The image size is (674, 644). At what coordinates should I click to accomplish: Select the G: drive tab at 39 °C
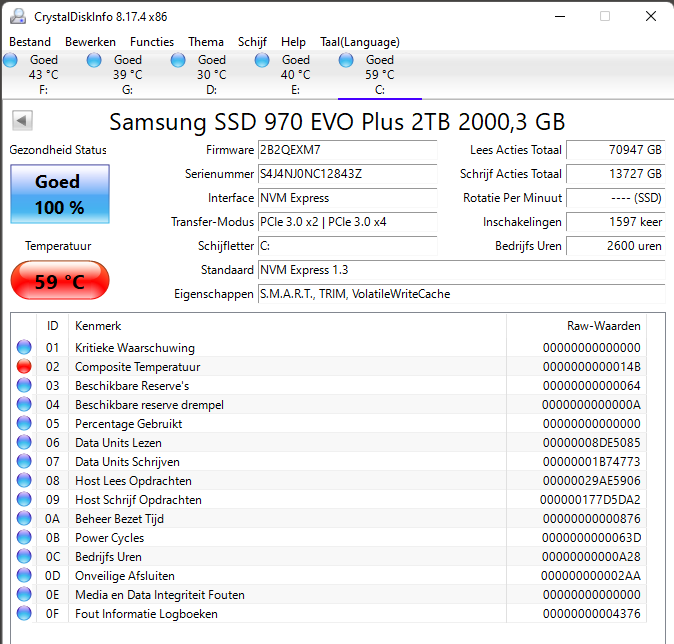127,75
